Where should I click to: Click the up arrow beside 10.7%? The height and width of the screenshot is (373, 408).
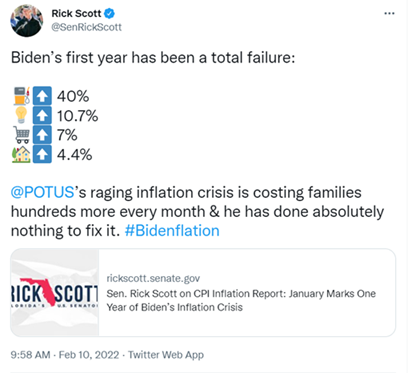pyautogui.click(x=42, y=115)
